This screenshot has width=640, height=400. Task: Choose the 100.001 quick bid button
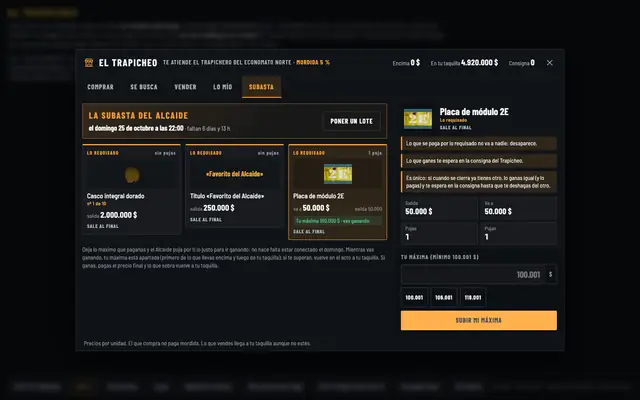pos(414,298)
